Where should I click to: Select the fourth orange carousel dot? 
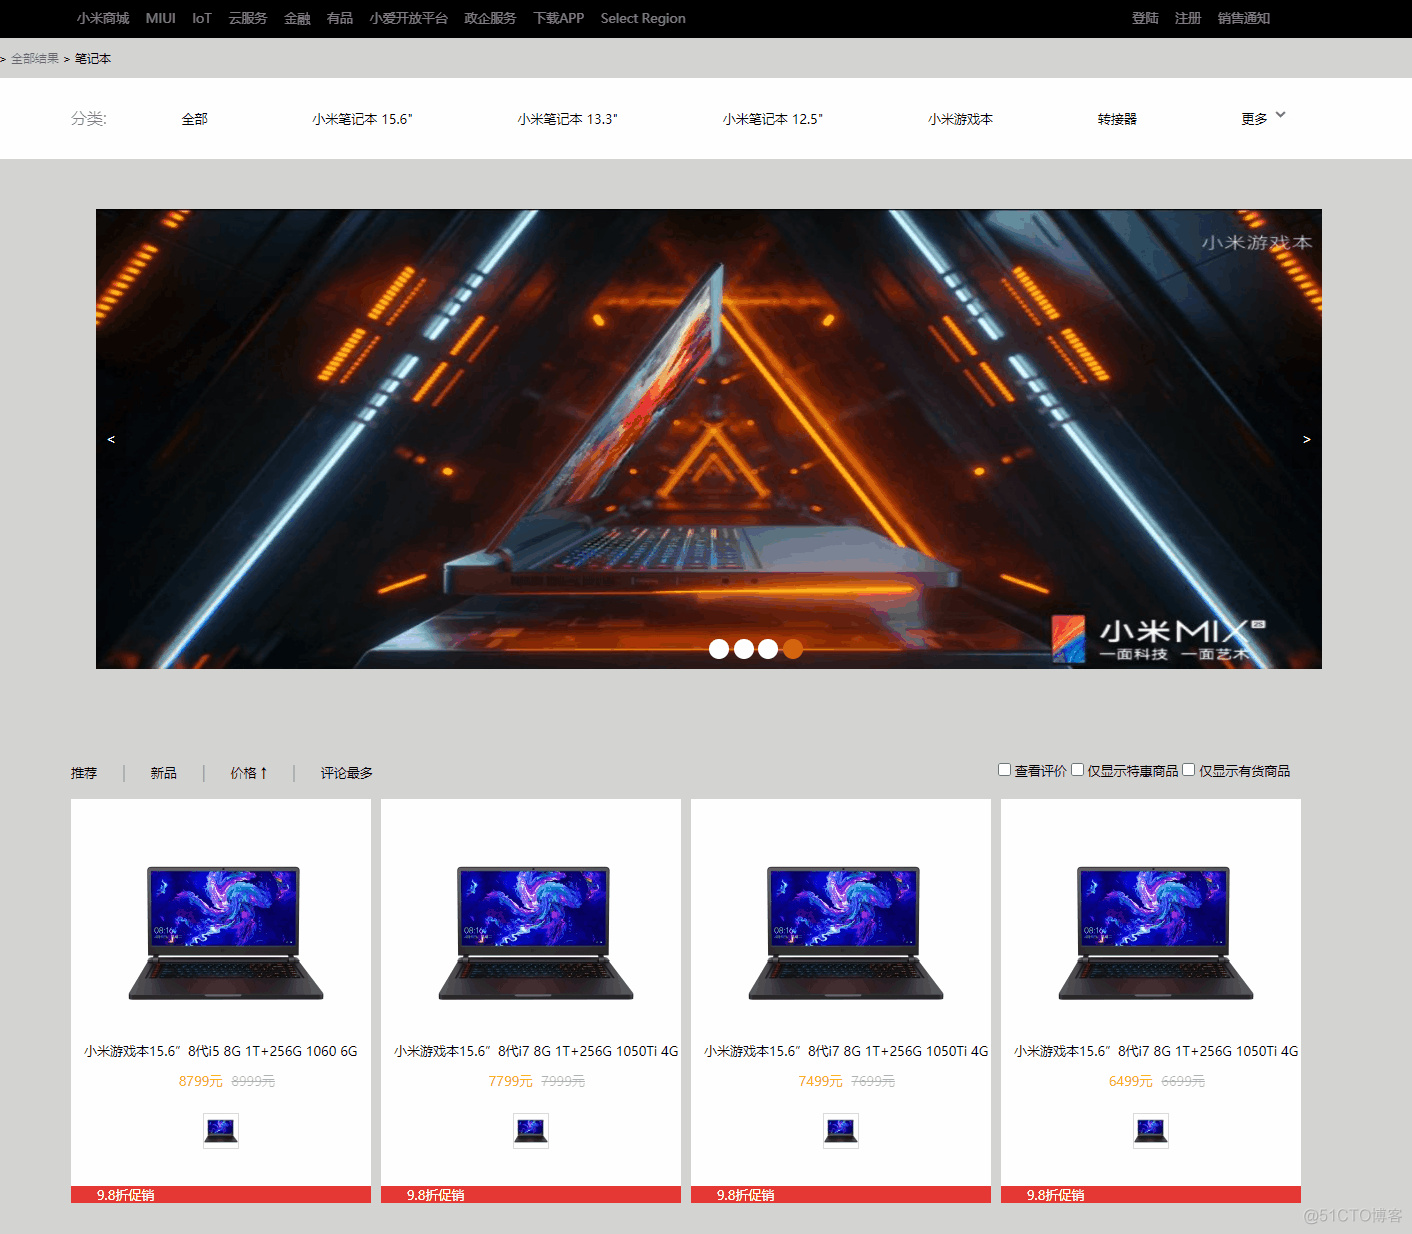(793, 649)
